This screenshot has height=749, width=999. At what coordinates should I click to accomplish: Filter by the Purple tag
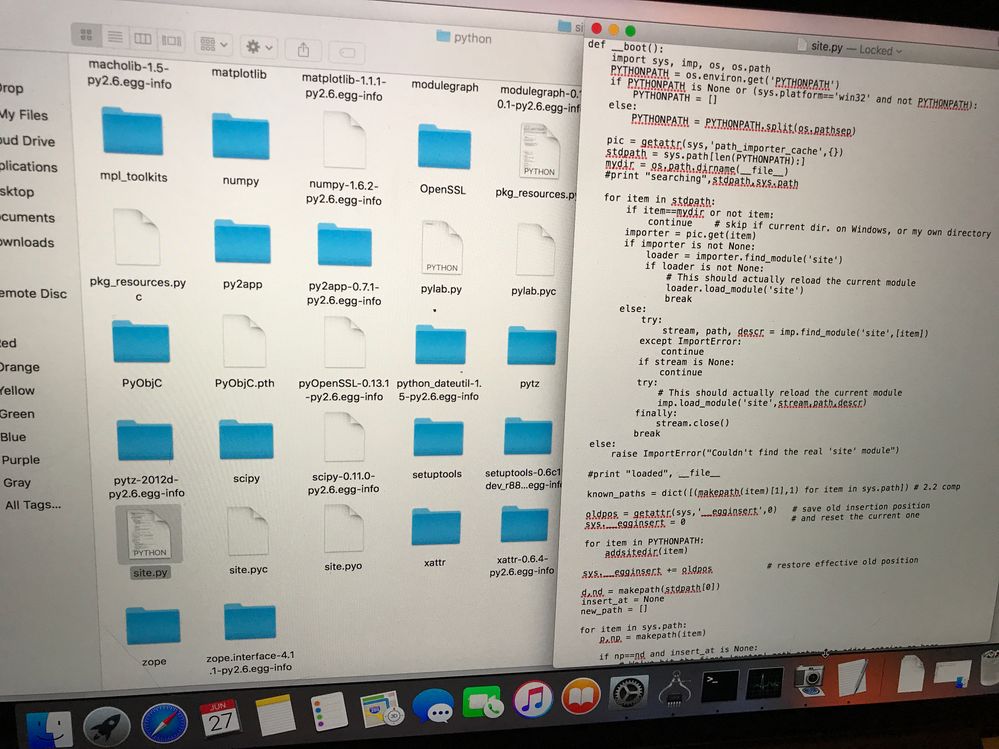pos(20,460)
